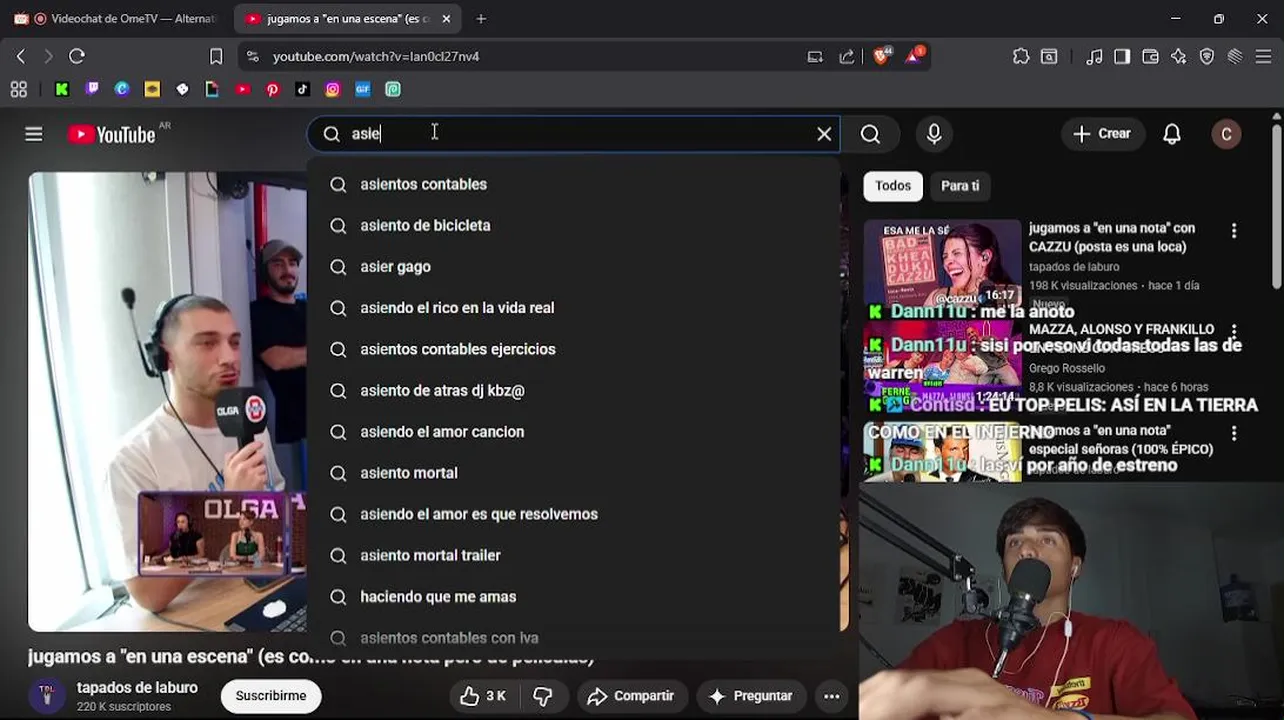Click the Compartir share button
This screenshot has width=1284, height=720.
pyautogui.click(x=631, y=696)
